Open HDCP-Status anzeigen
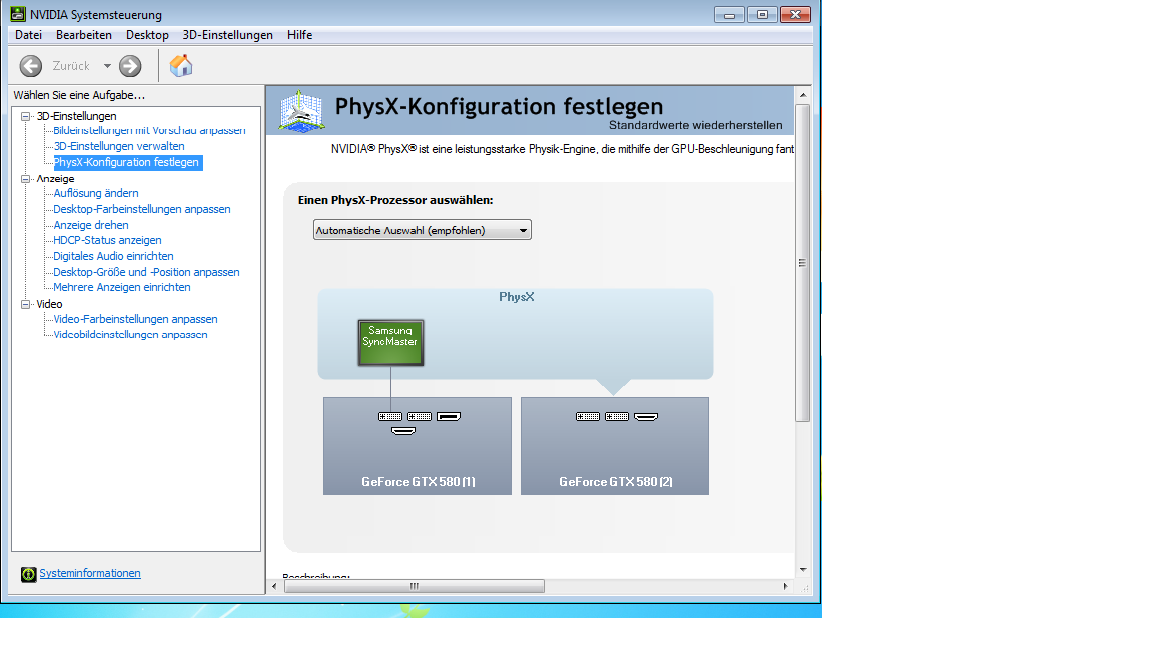 click(x=107, y=240)
